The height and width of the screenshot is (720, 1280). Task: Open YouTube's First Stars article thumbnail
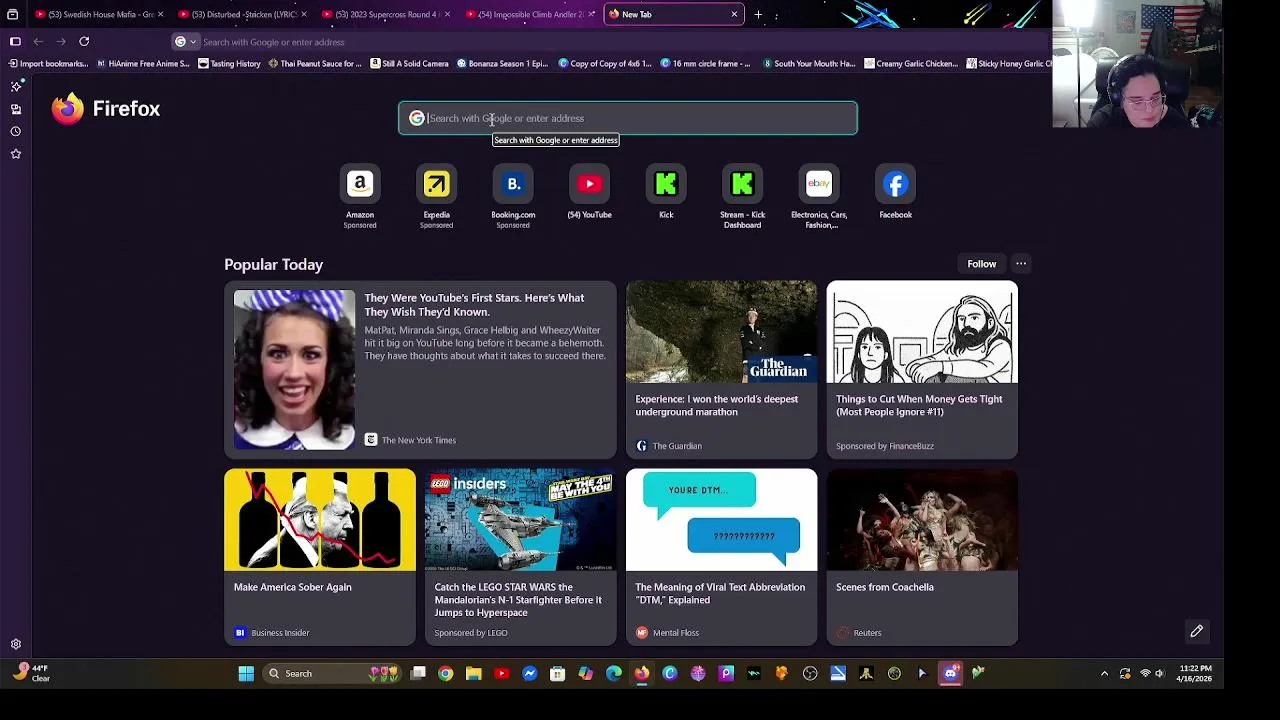pyautogui.click(x=294, y=370)
